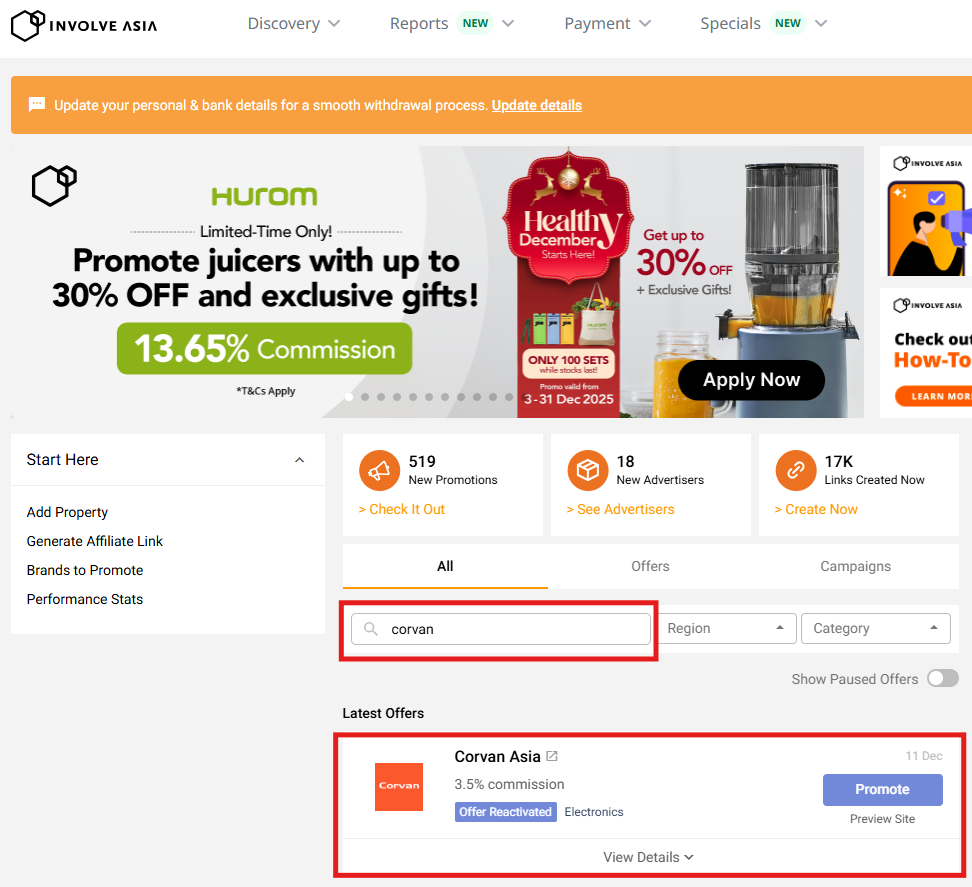Click the Involve Asia logo
The width and height of the screenshot is (972, 887).
point(84,25)
